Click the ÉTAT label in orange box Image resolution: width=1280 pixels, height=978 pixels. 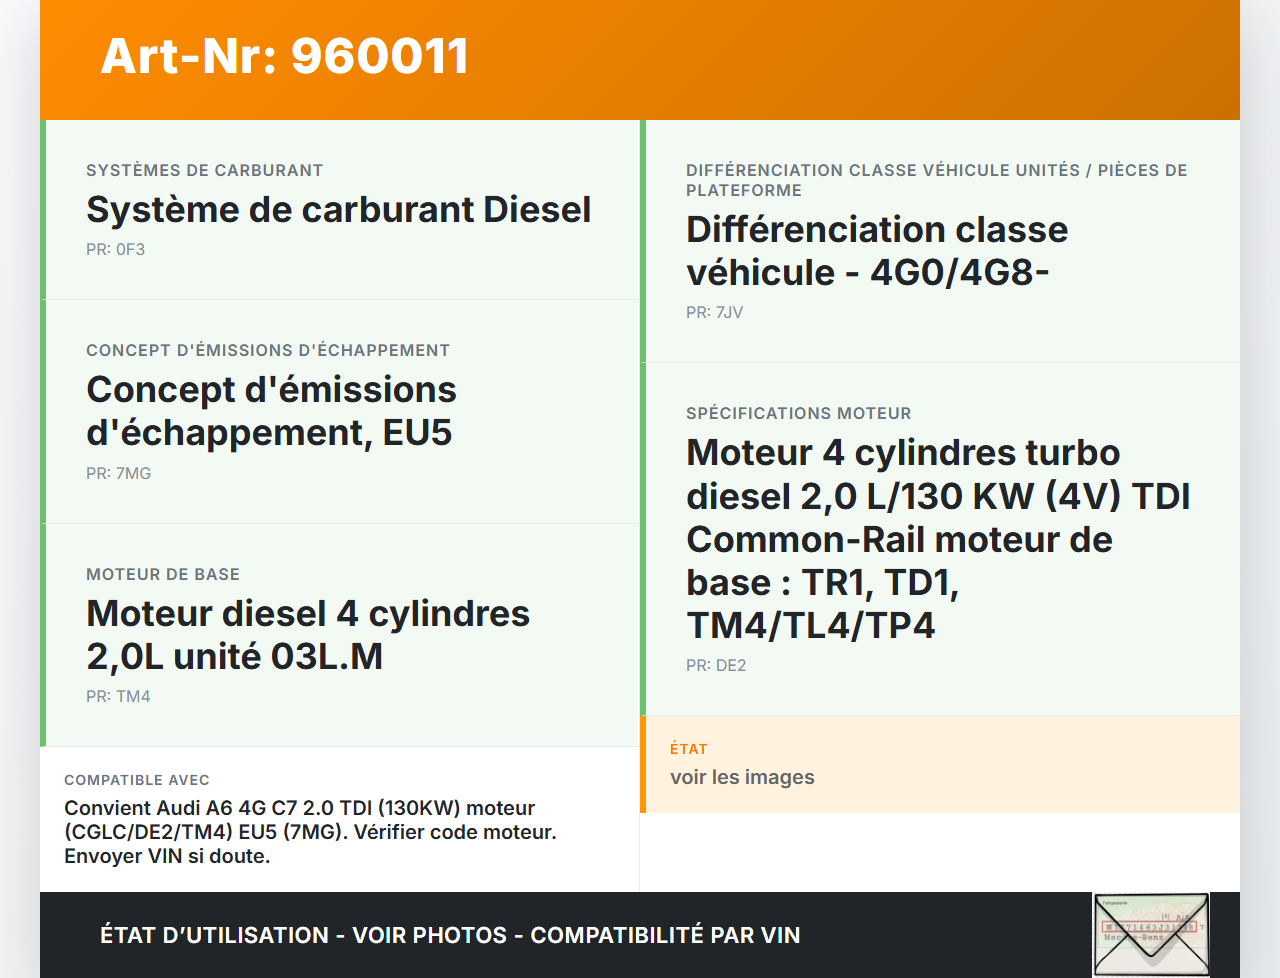688,749
